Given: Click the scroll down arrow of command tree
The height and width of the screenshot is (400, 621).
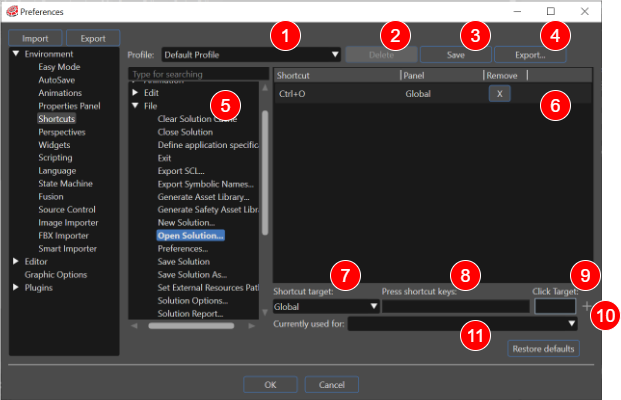Looking at the screenshot, I should coord(265,312).
